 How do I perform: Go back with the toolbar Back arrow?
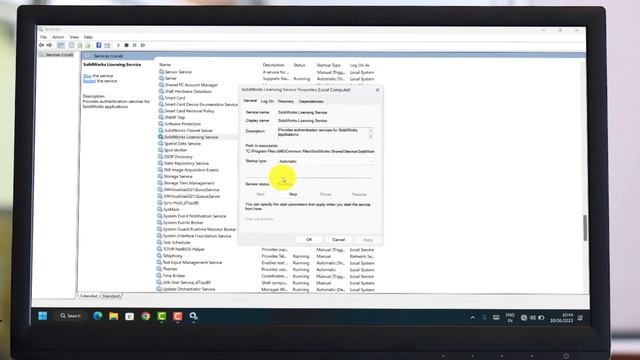pyautogui.click(x=41, y=45)
